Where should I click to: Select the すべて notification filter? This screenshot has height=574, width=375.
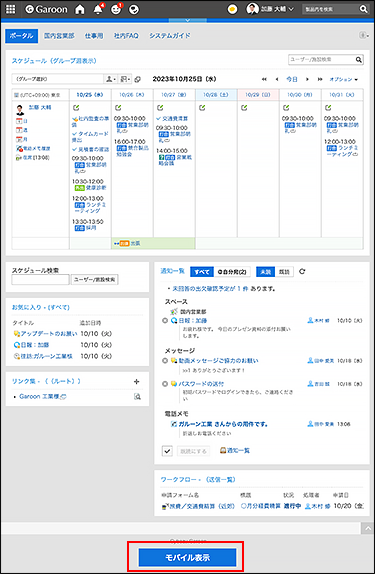[x=202, y=272]
